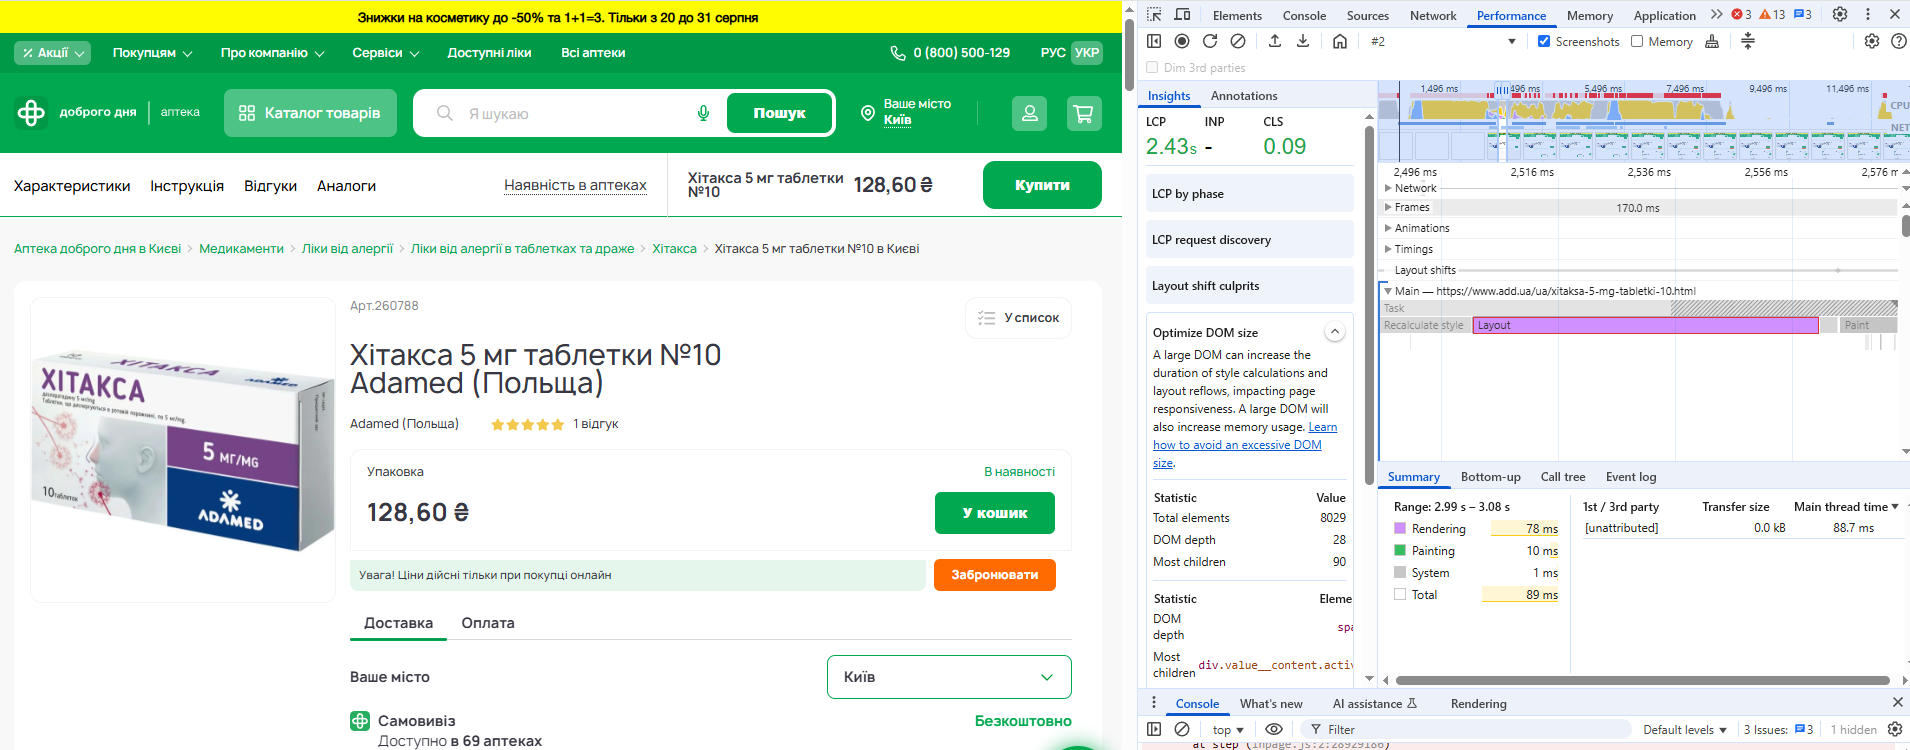Open console settings gear icon
1910x750 pixels.
(x=1894, y=729)
